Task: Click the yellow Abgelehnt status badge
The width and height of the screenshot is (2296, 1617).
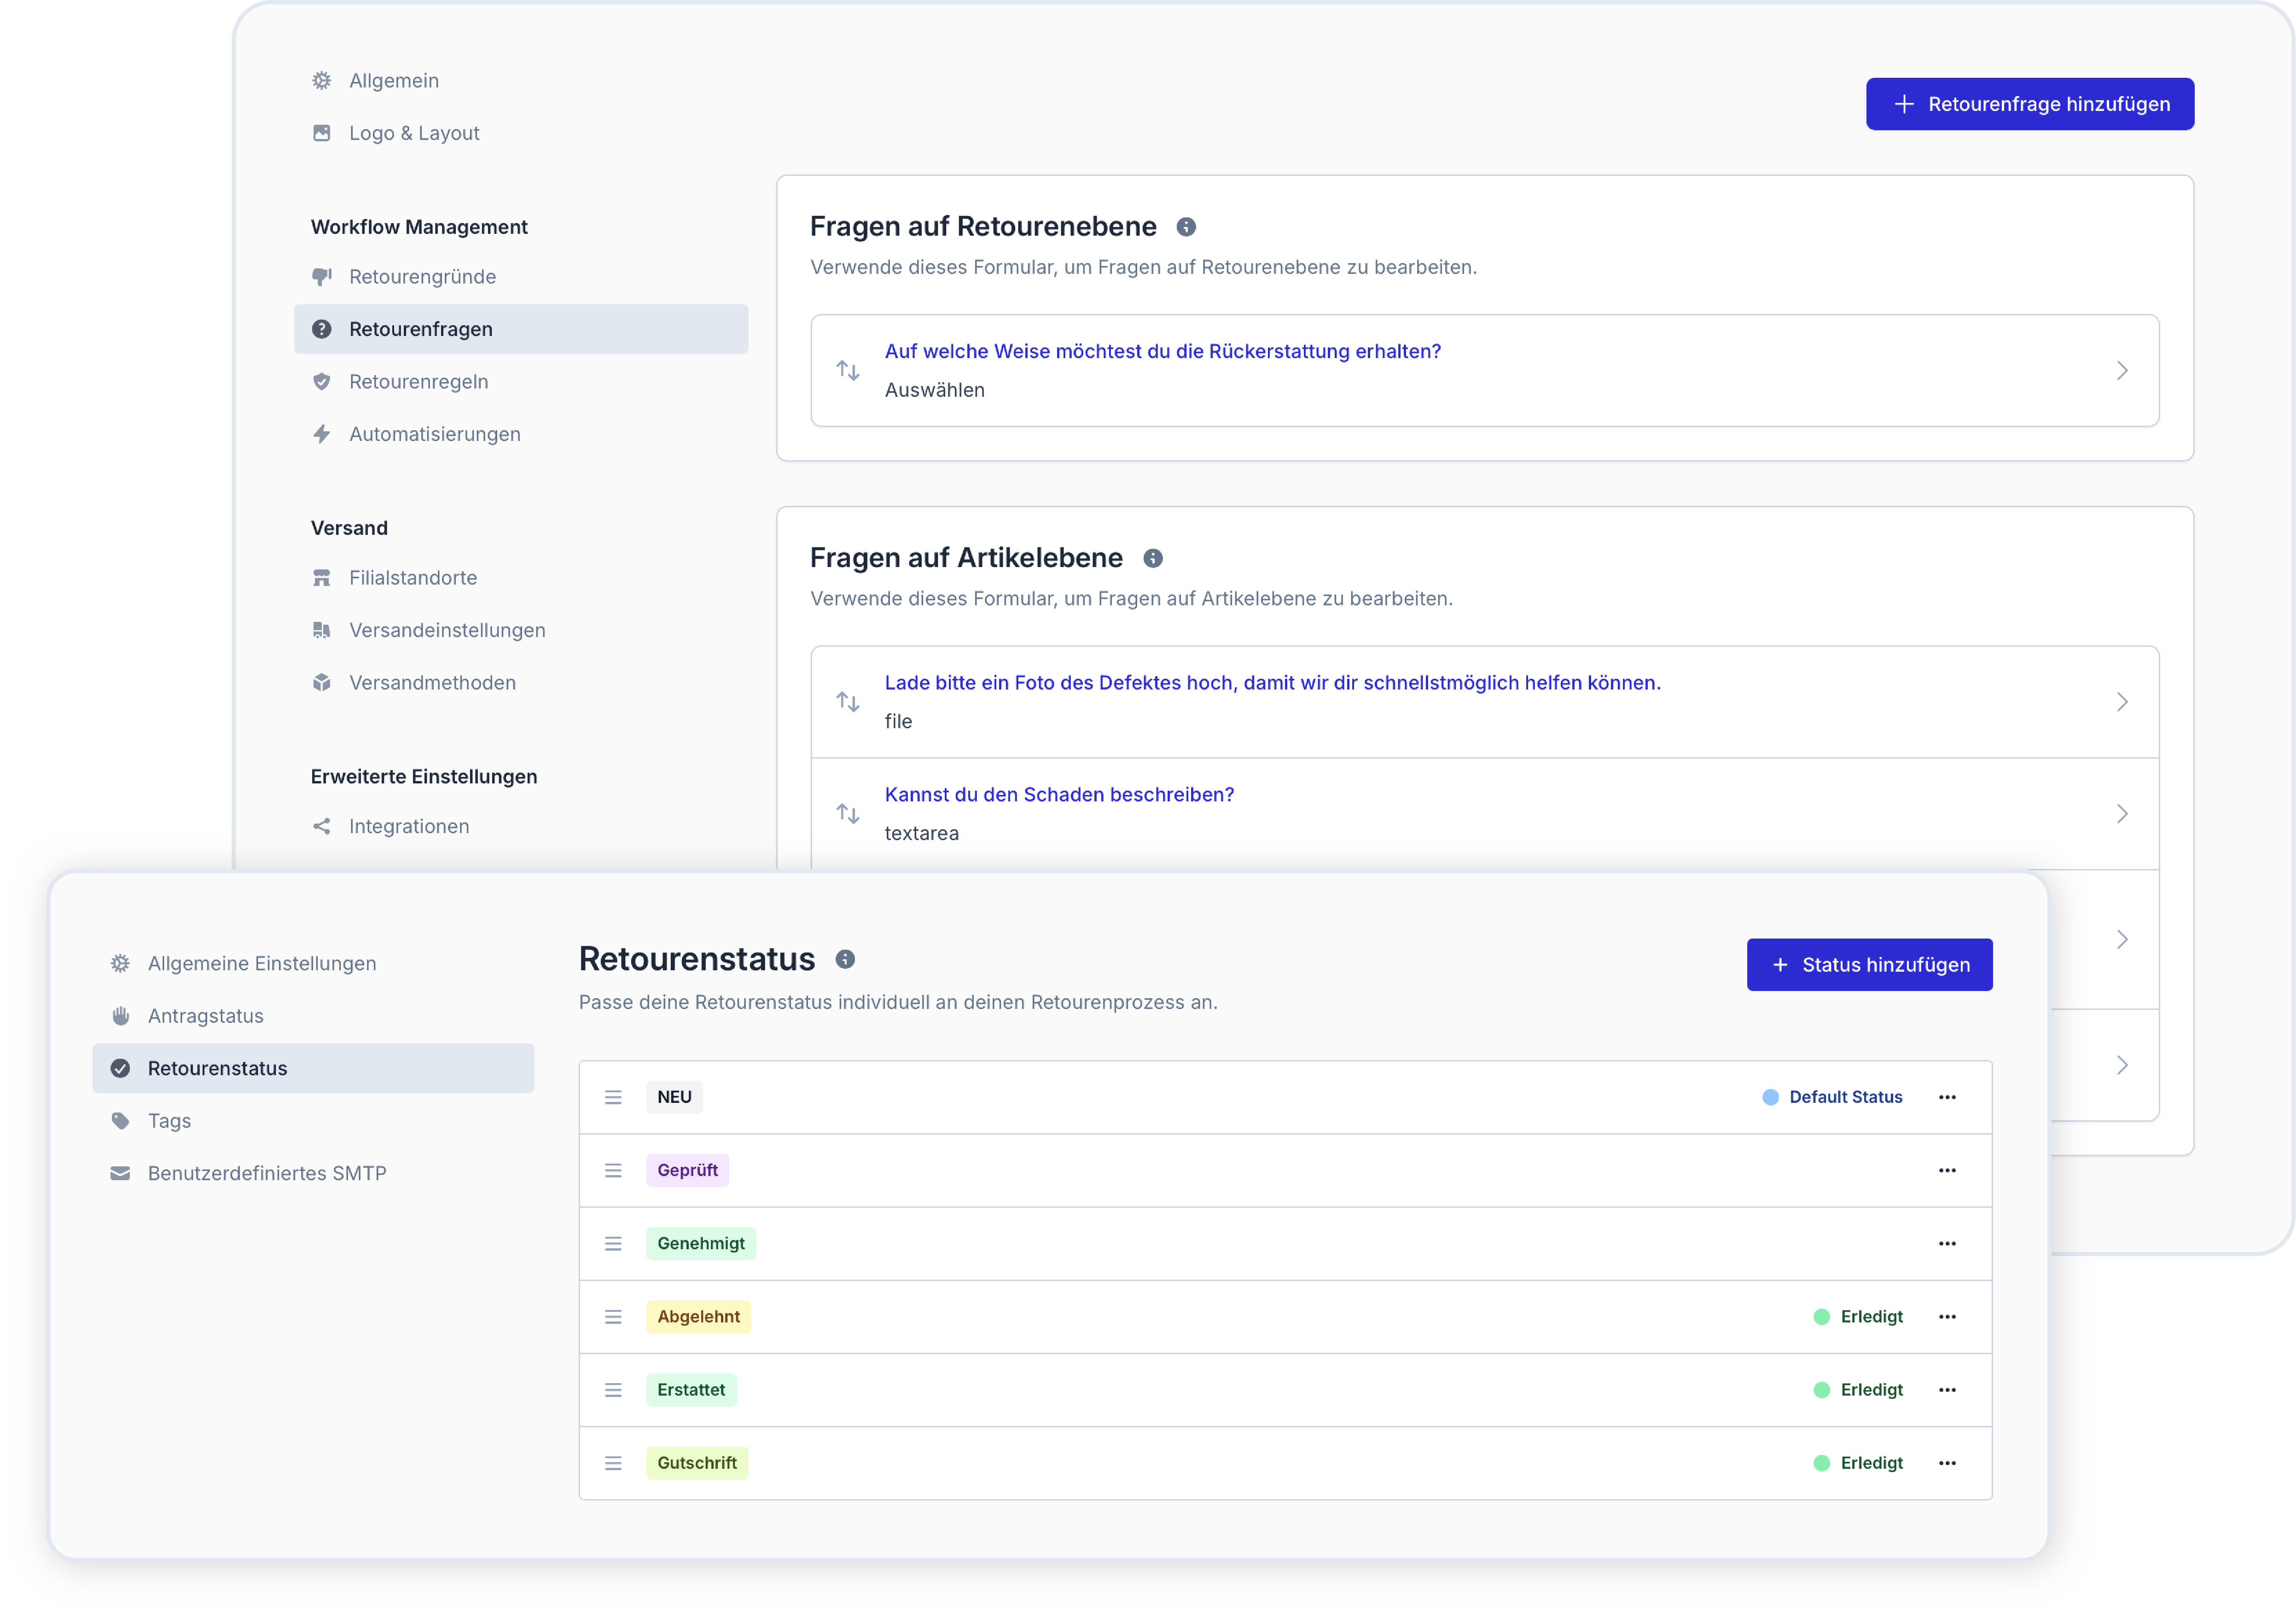Action: pyautogui.click(x=698, y=1316)
